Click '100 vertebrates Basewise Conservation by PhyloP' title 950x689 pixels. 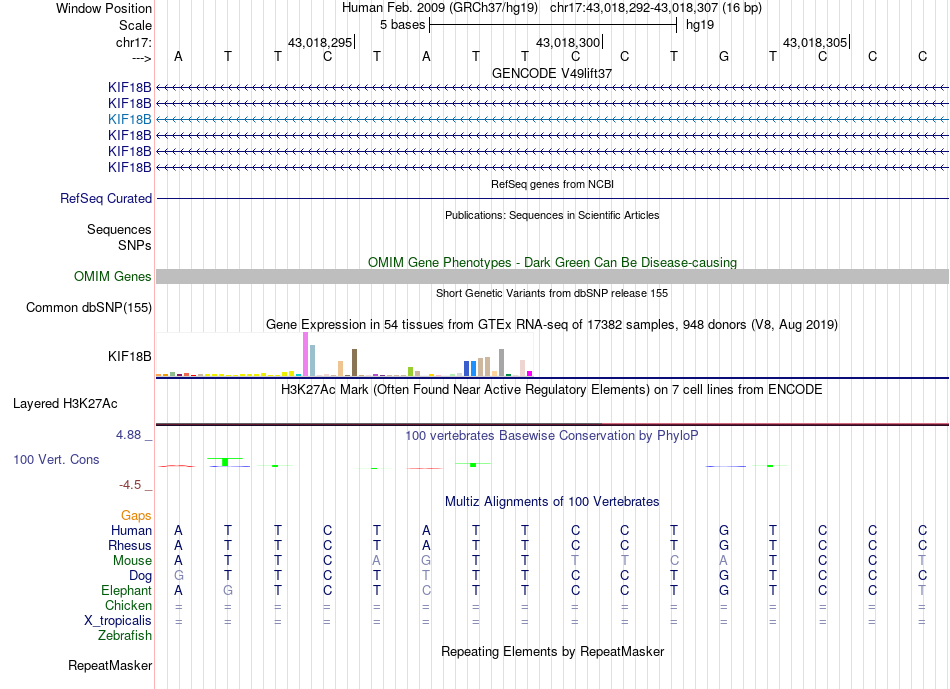click(x=552, y=436)
